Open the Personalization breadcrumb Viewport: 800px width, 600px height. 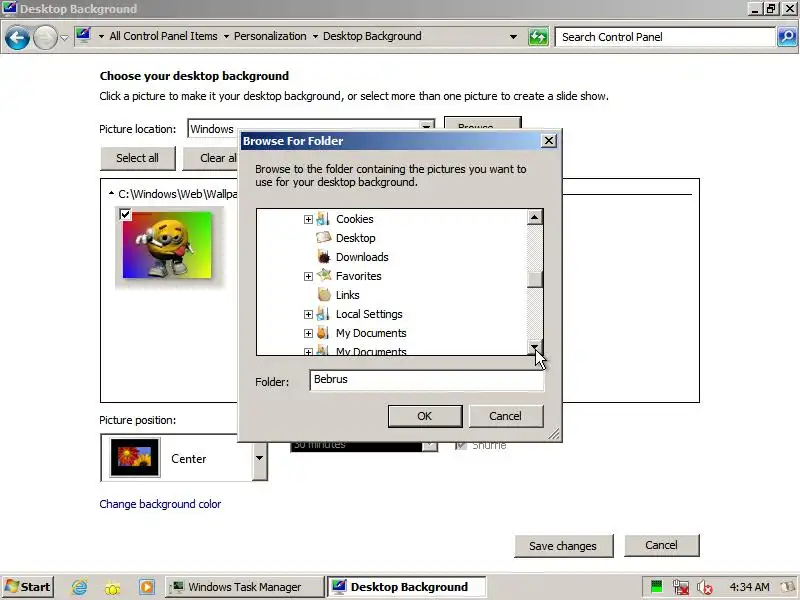click(270, 36)
